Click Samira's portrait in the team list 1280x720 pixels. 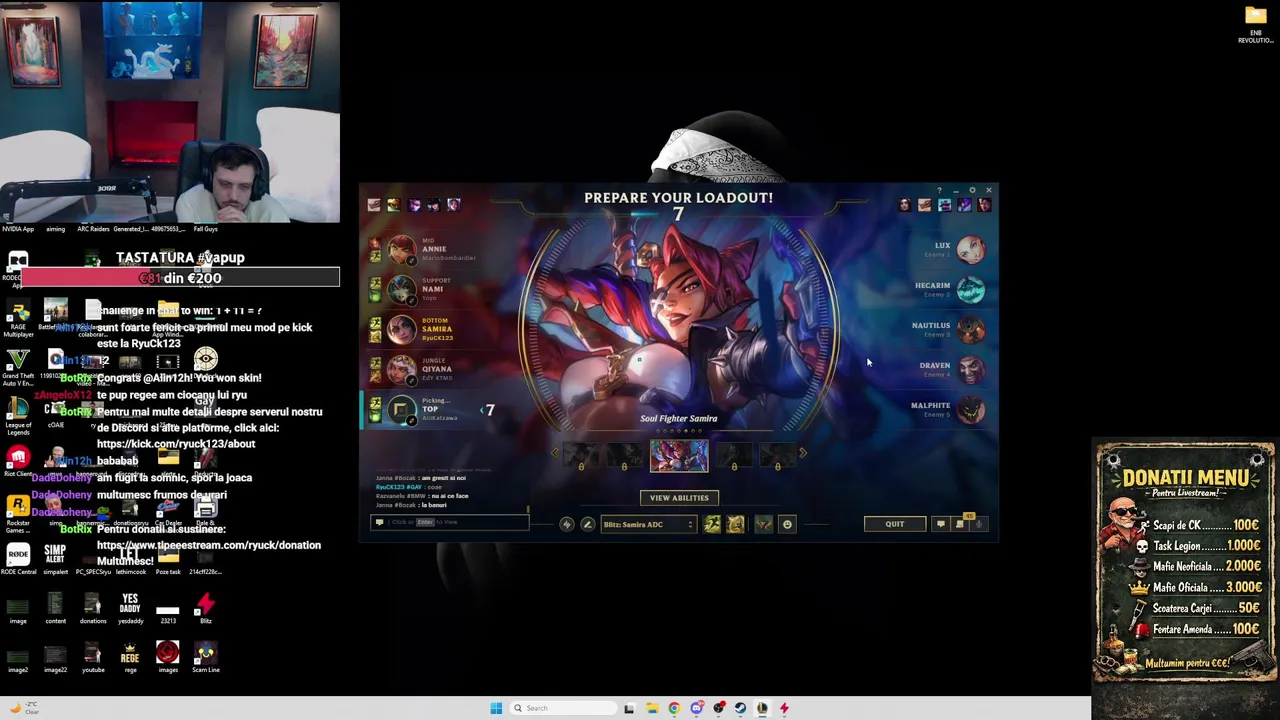401,329
